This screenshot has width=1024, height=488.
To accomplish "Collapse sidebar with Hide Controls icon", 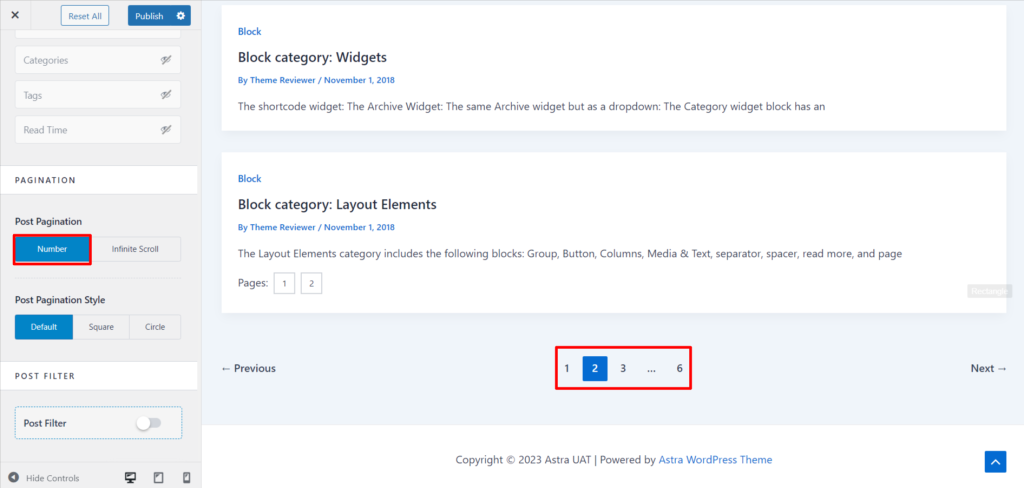I will point(13,478).
